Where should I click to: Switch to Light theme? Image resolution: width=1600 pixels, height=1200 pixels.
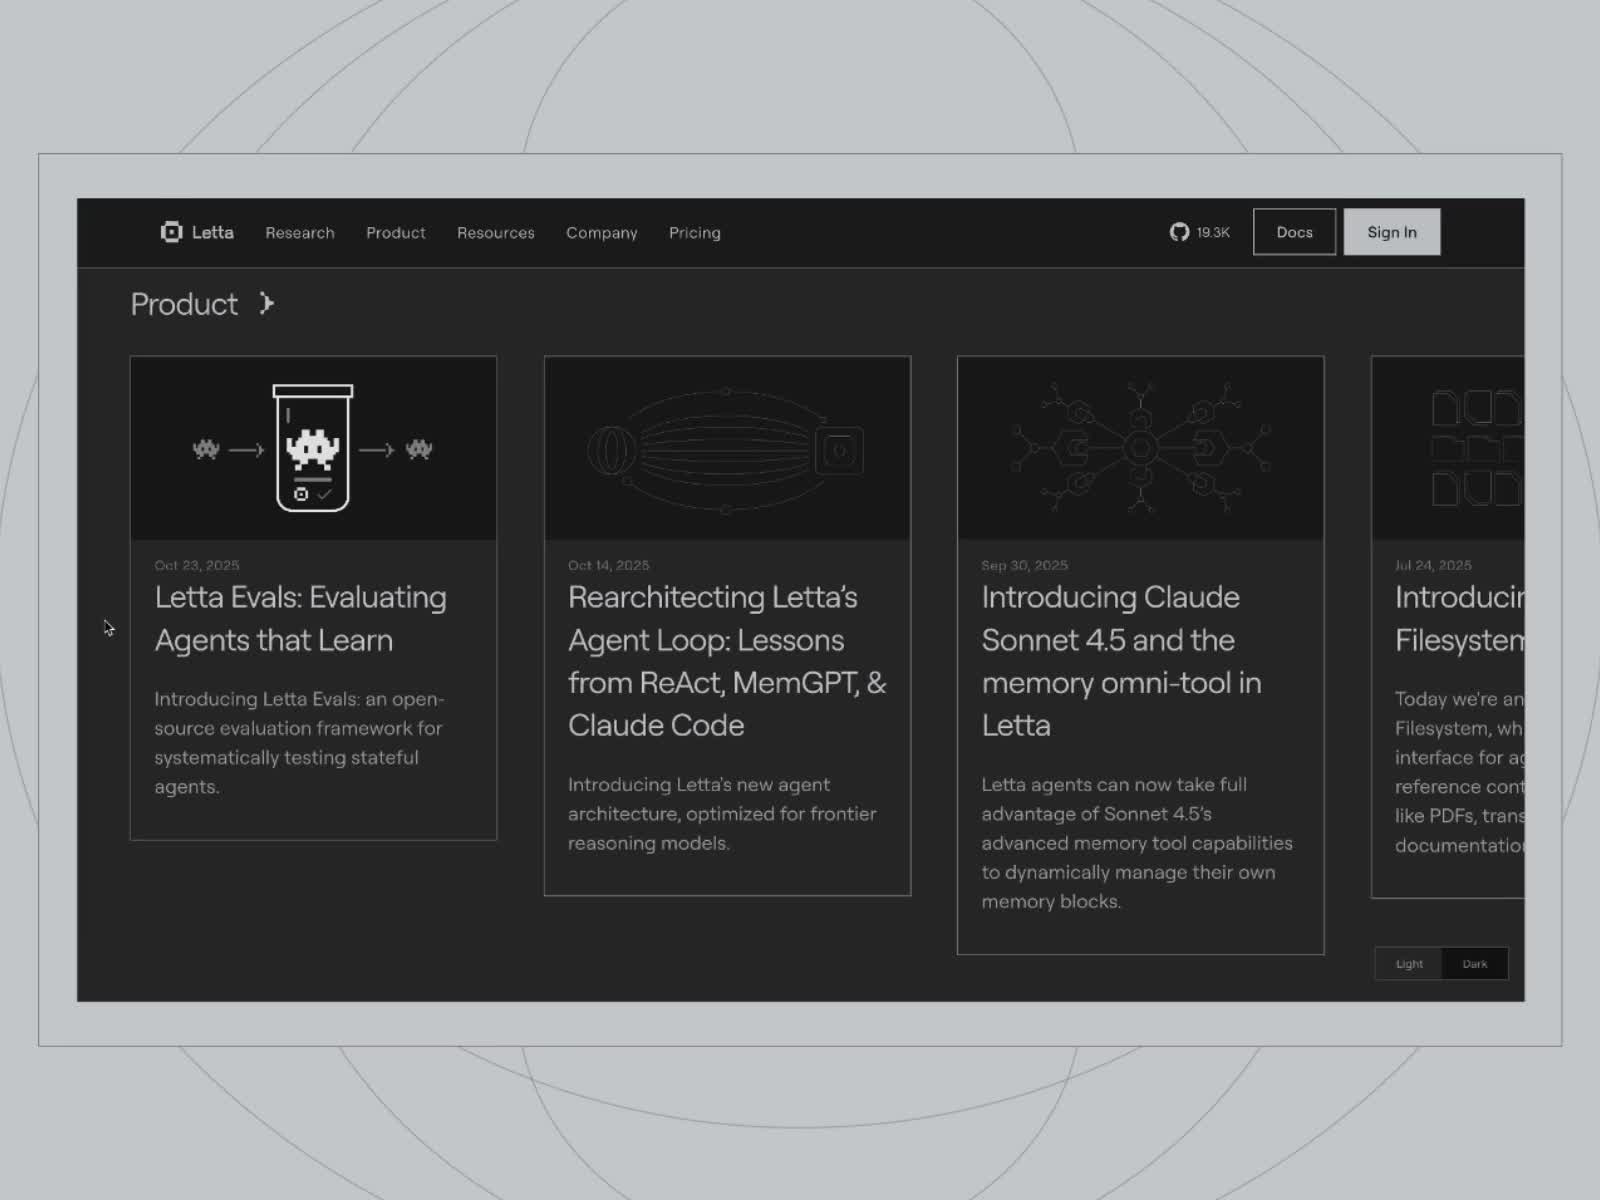[x=1409, y=964]
